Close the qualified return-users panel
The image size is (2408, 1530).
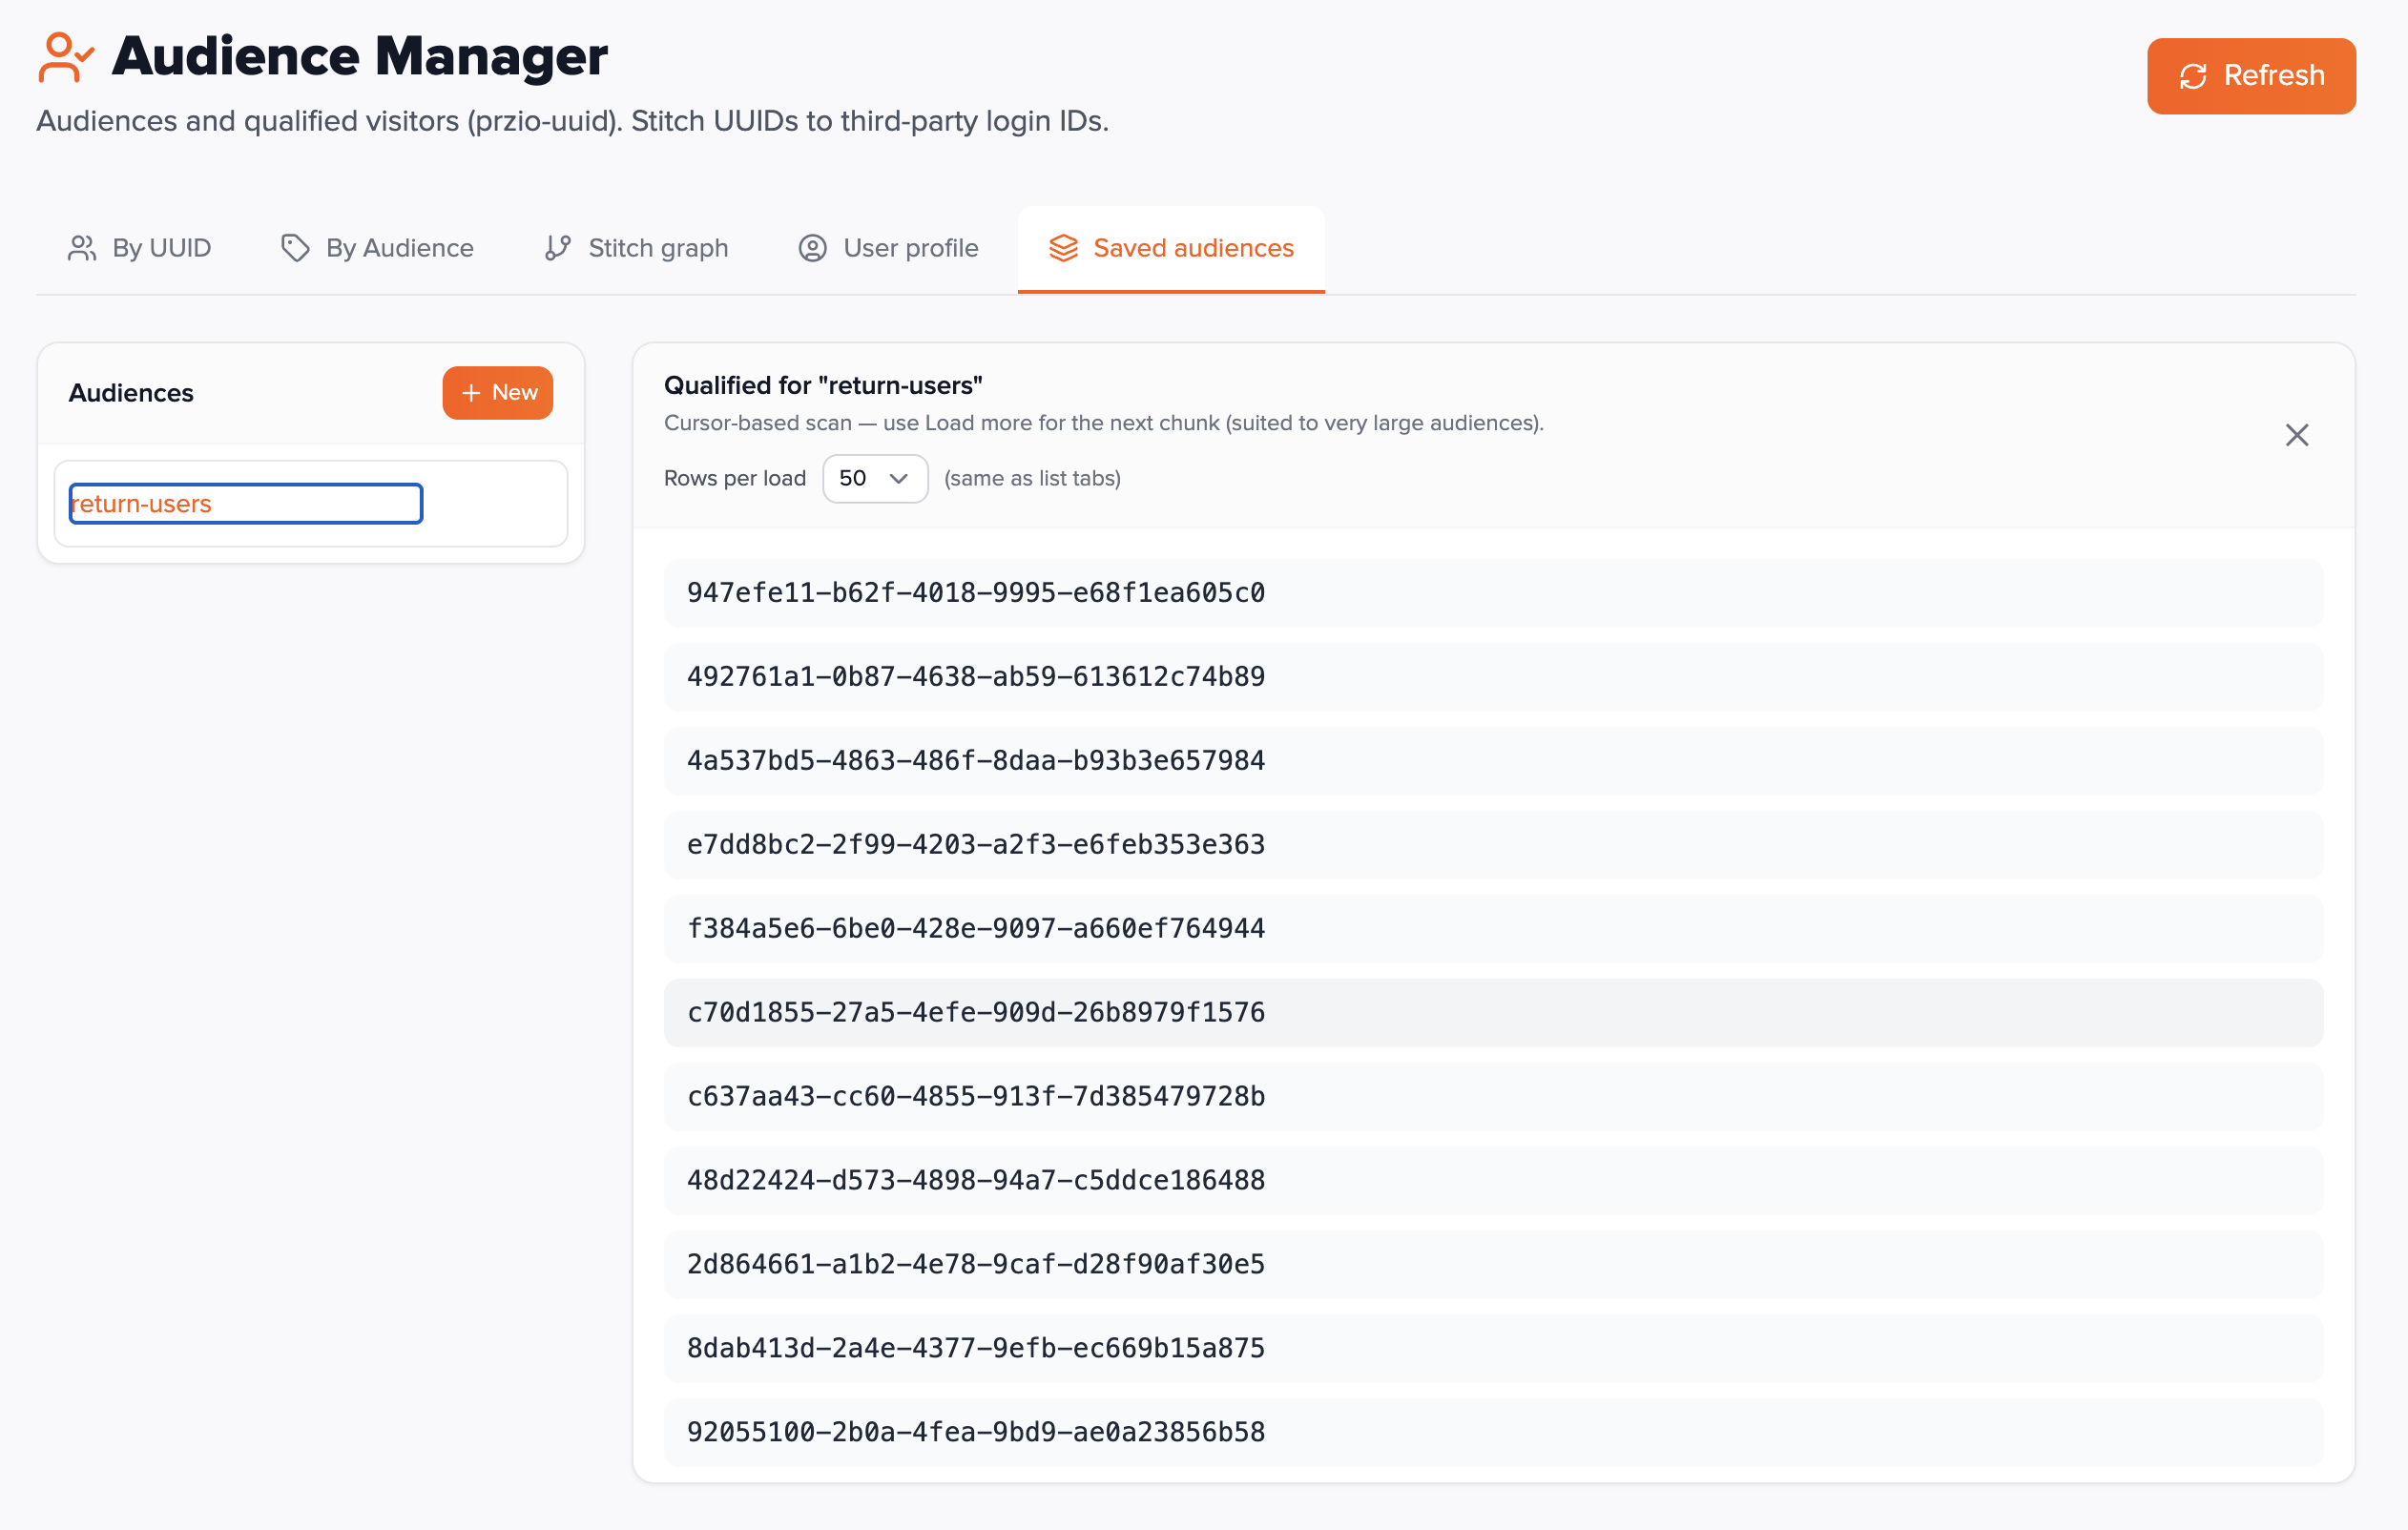[2296, 435]
